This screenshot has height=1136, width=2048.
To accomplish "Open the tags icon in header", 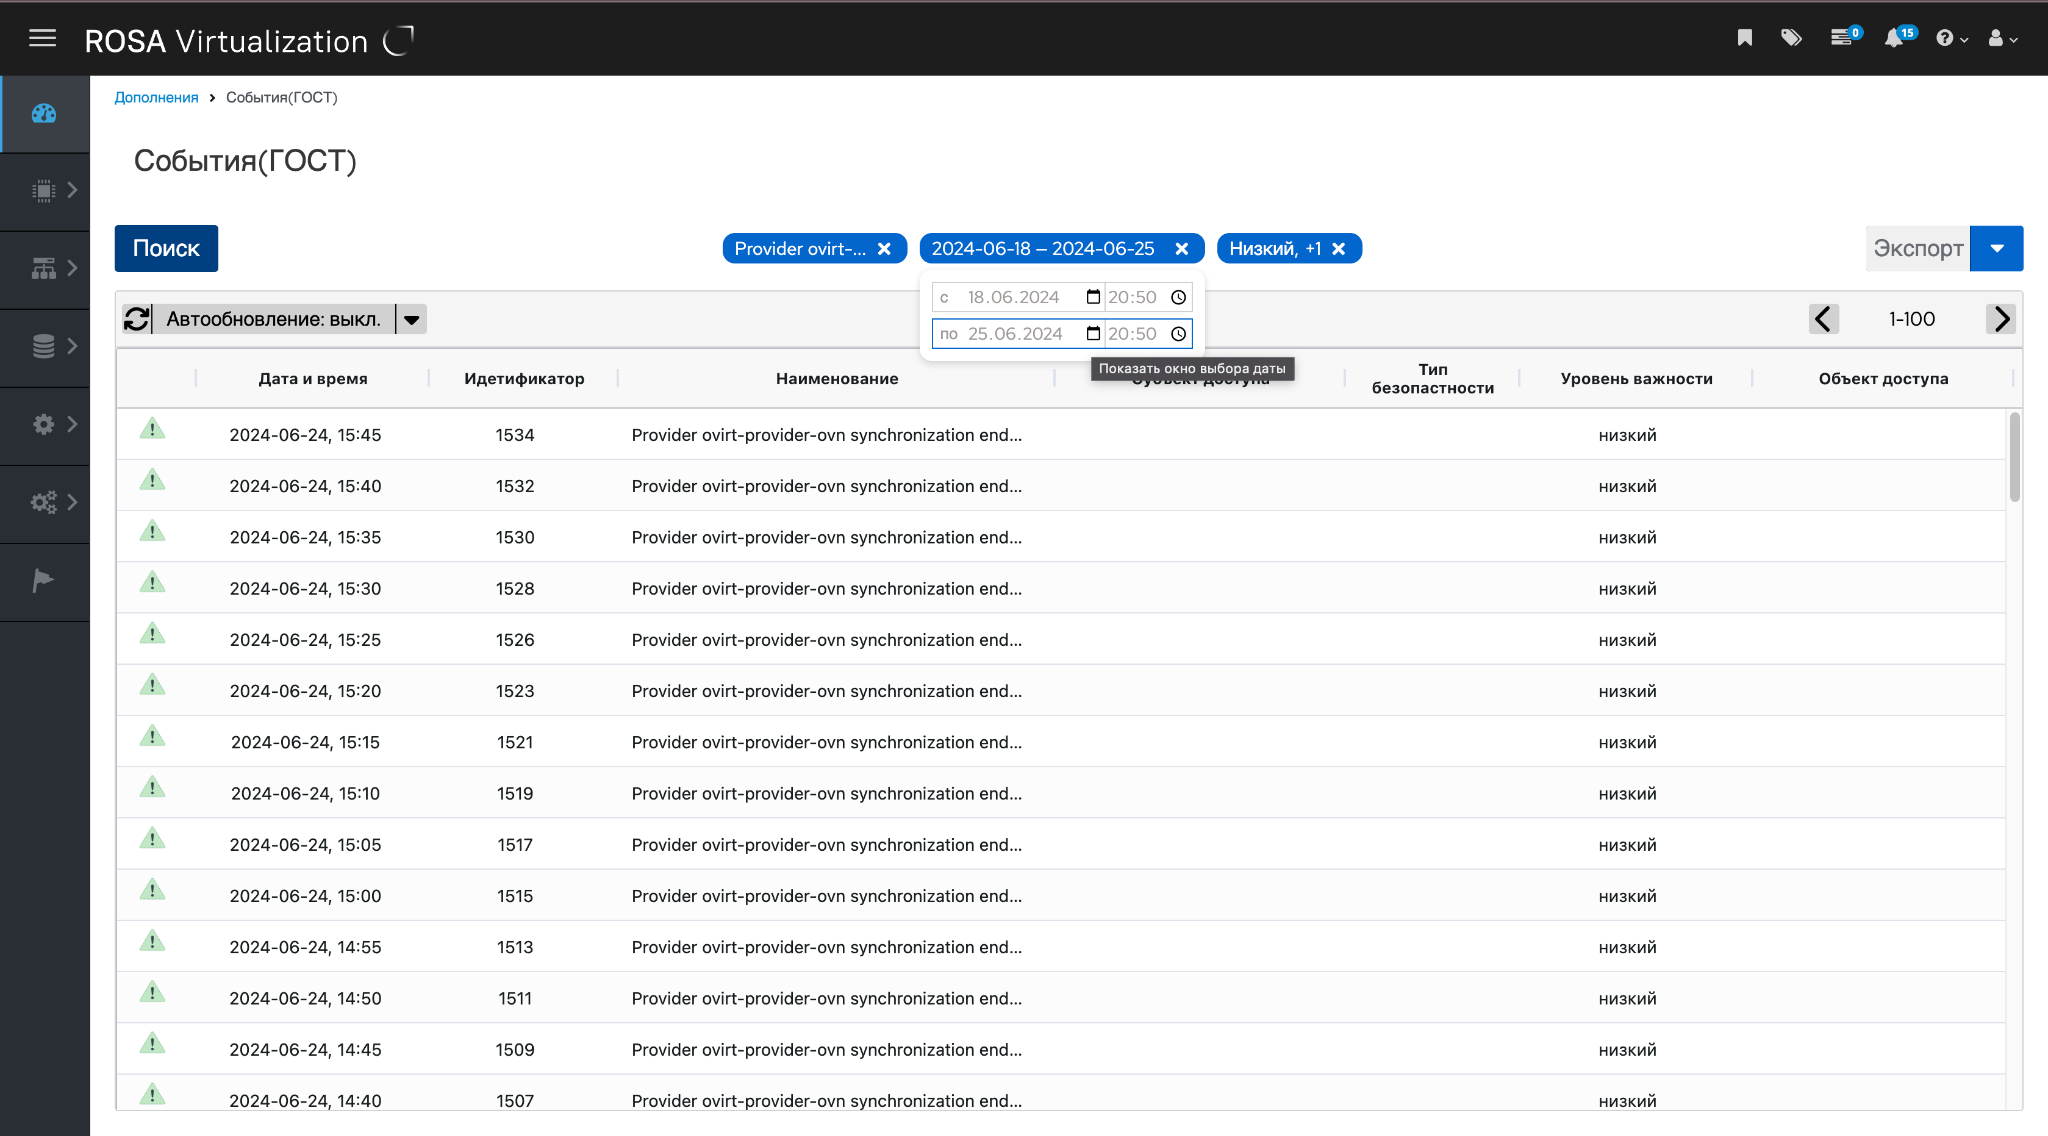I will [x=1791, y=38].
